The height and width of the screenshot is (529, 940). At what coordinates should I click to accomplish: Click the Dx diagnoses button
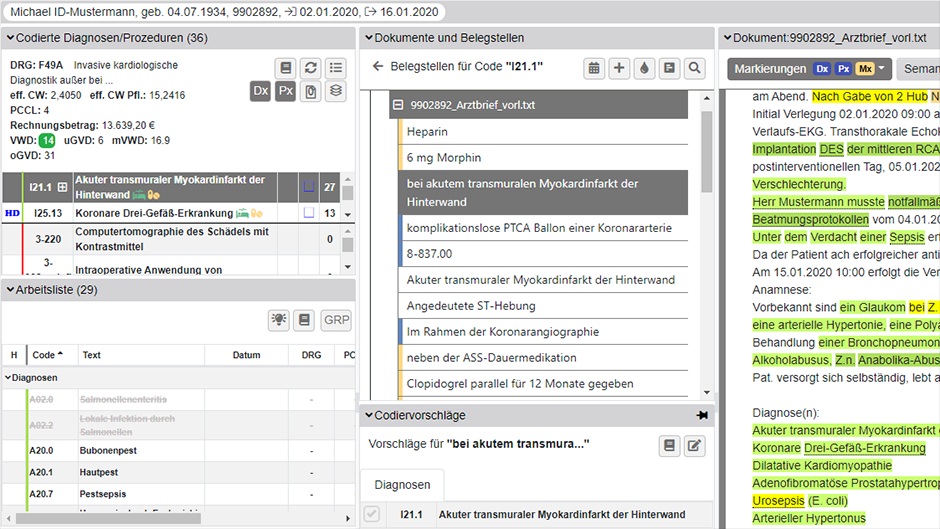point(261,91)
